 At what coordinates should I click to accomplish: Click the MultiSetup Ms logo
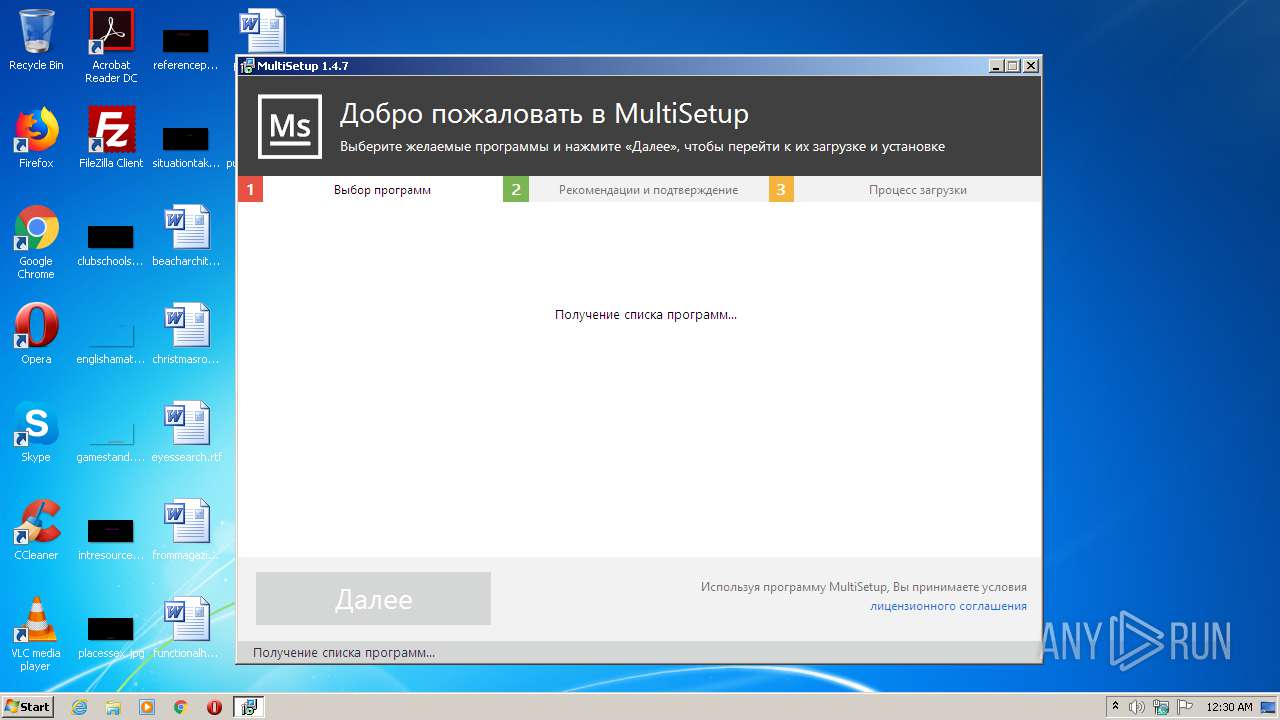290,127
